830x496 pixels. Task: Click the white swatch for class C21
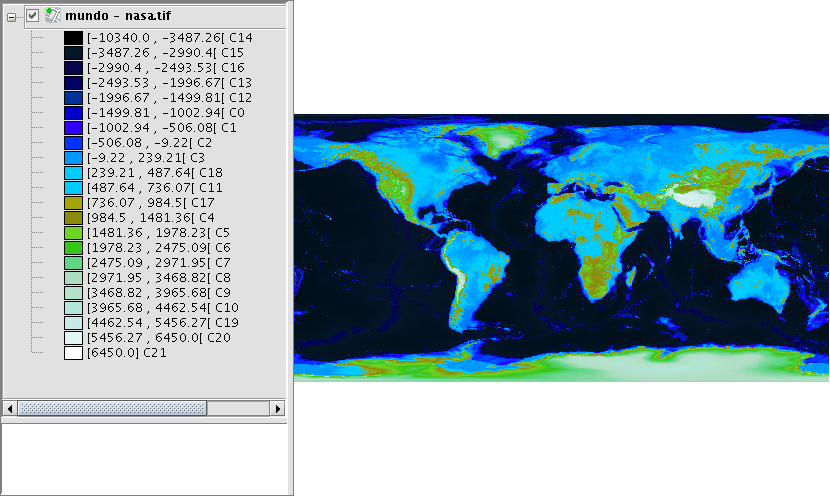tap(74, 353)
